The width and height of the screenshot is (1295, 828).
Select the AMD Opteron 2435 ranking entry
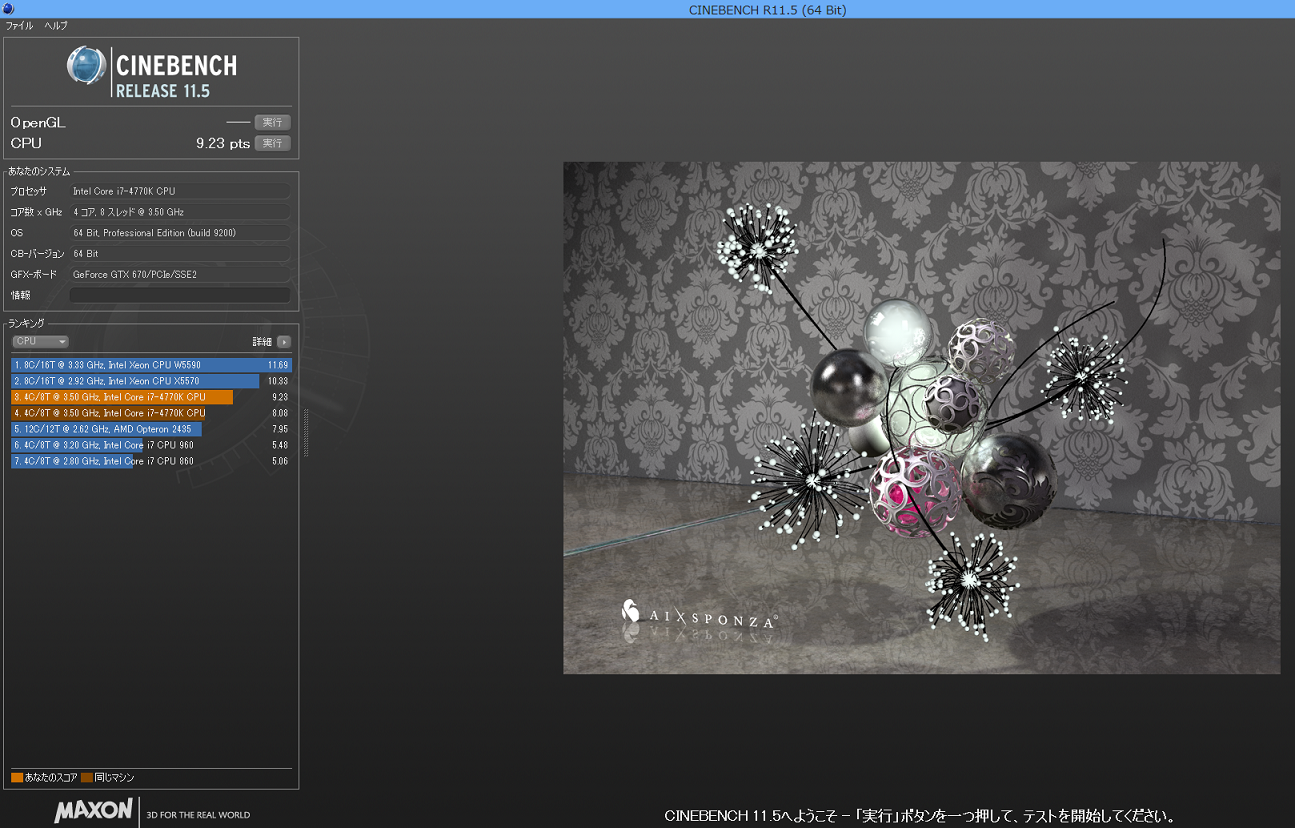coord(150,429)
